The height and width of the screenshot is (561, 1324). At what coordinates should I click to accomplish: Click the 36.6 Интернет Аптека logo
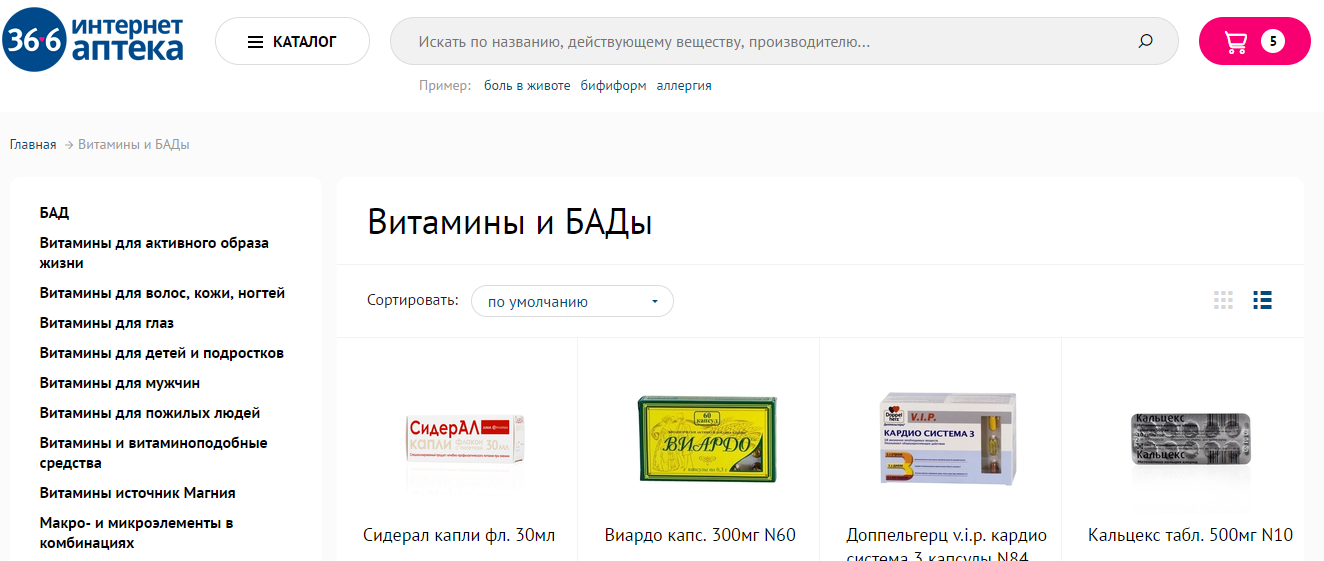point(93,38)
